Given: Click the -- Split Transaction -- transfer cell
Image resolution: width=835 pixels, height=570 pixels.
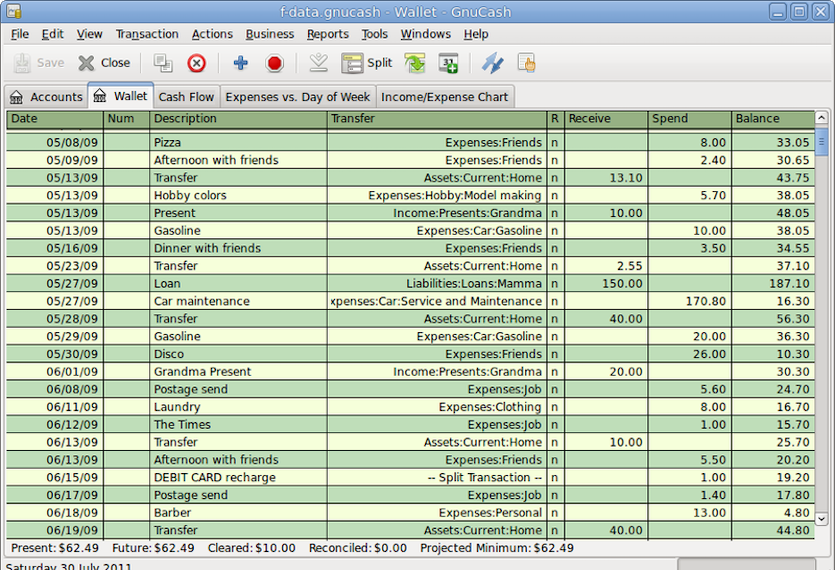Looking at the screenshot, I should click(437, 477).
